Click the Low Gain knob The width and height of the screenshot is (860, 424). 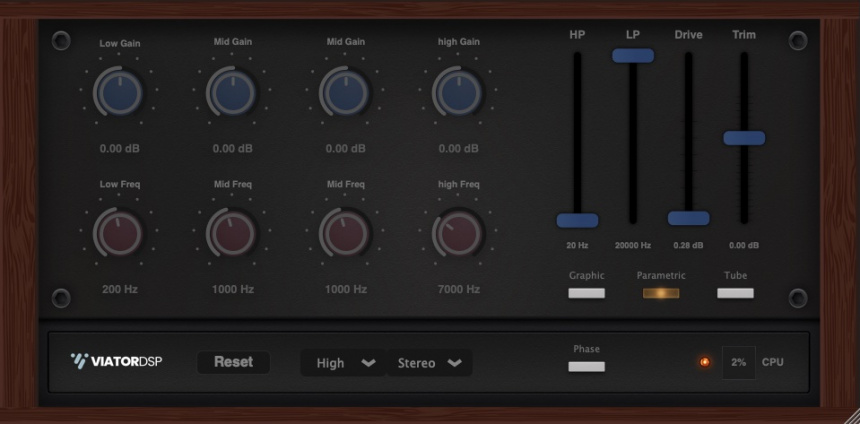[120, 92]
